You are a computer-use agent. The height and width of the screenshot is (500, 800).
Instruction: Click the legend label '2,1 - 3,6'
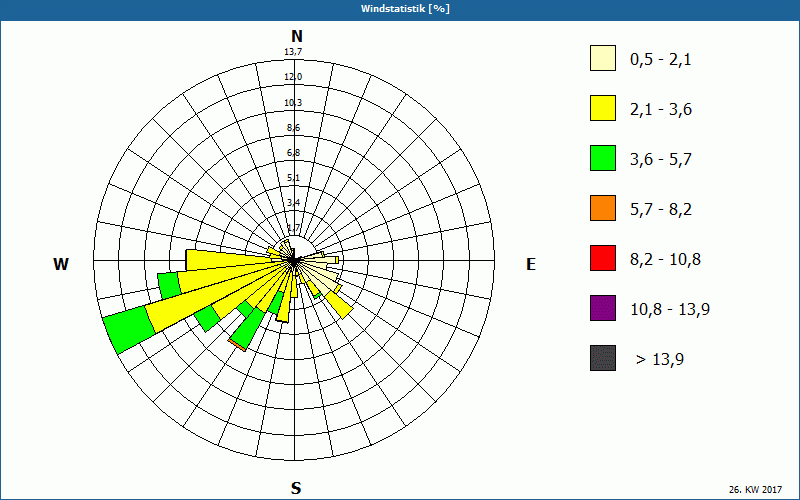pyautogui.click(x=661, y=110)
